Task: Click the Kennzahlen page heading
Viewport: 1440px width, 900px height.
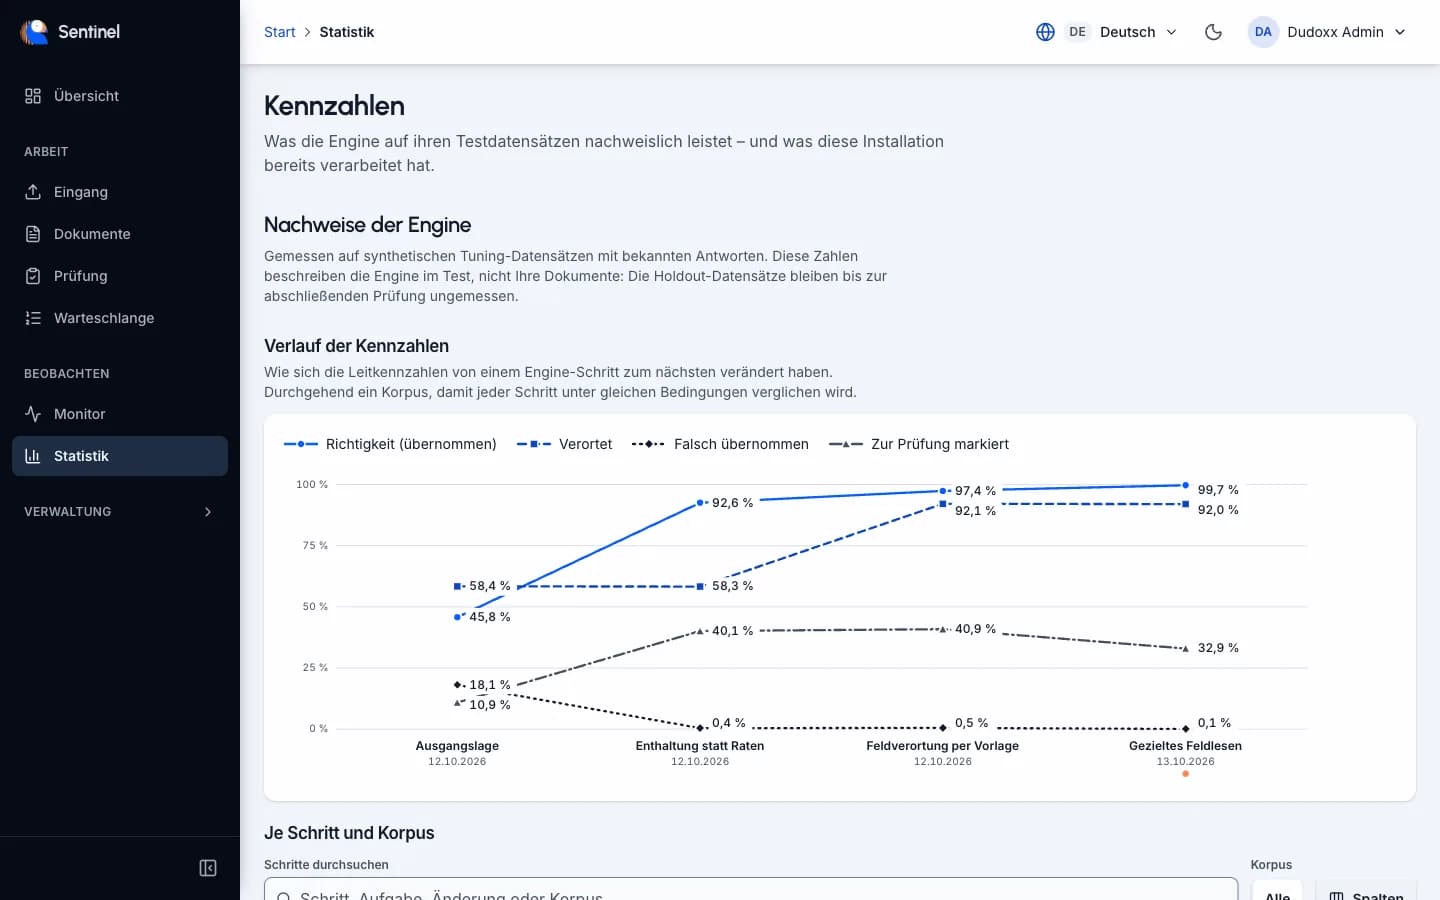Action: pyautogui.click(x=334, y=106)
